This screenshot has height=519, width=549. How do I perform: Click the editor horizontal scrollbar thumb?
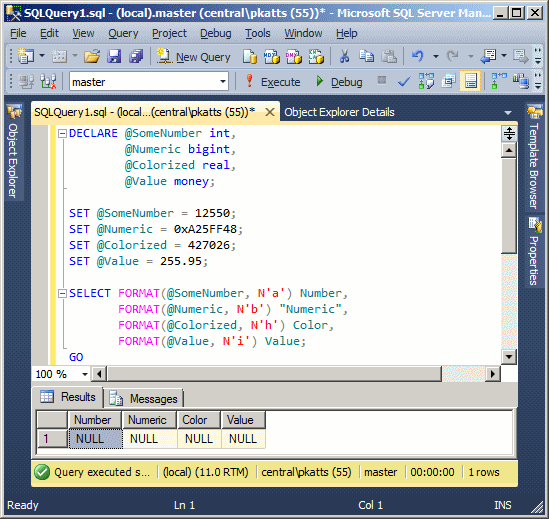tap(274, 374)
